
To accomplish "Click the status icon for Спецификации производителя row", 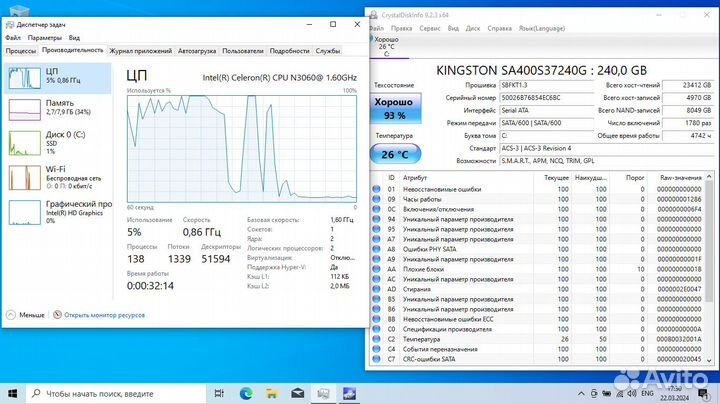I will click(x=377, y=329).
